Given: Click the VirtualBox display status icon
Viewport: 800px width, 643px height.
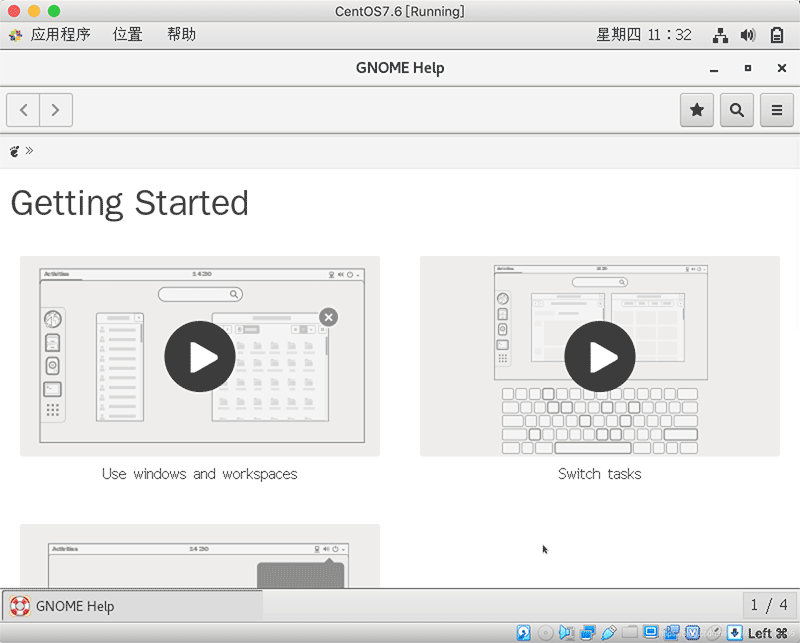Looking at the screenshot, I should coord(650,632).
